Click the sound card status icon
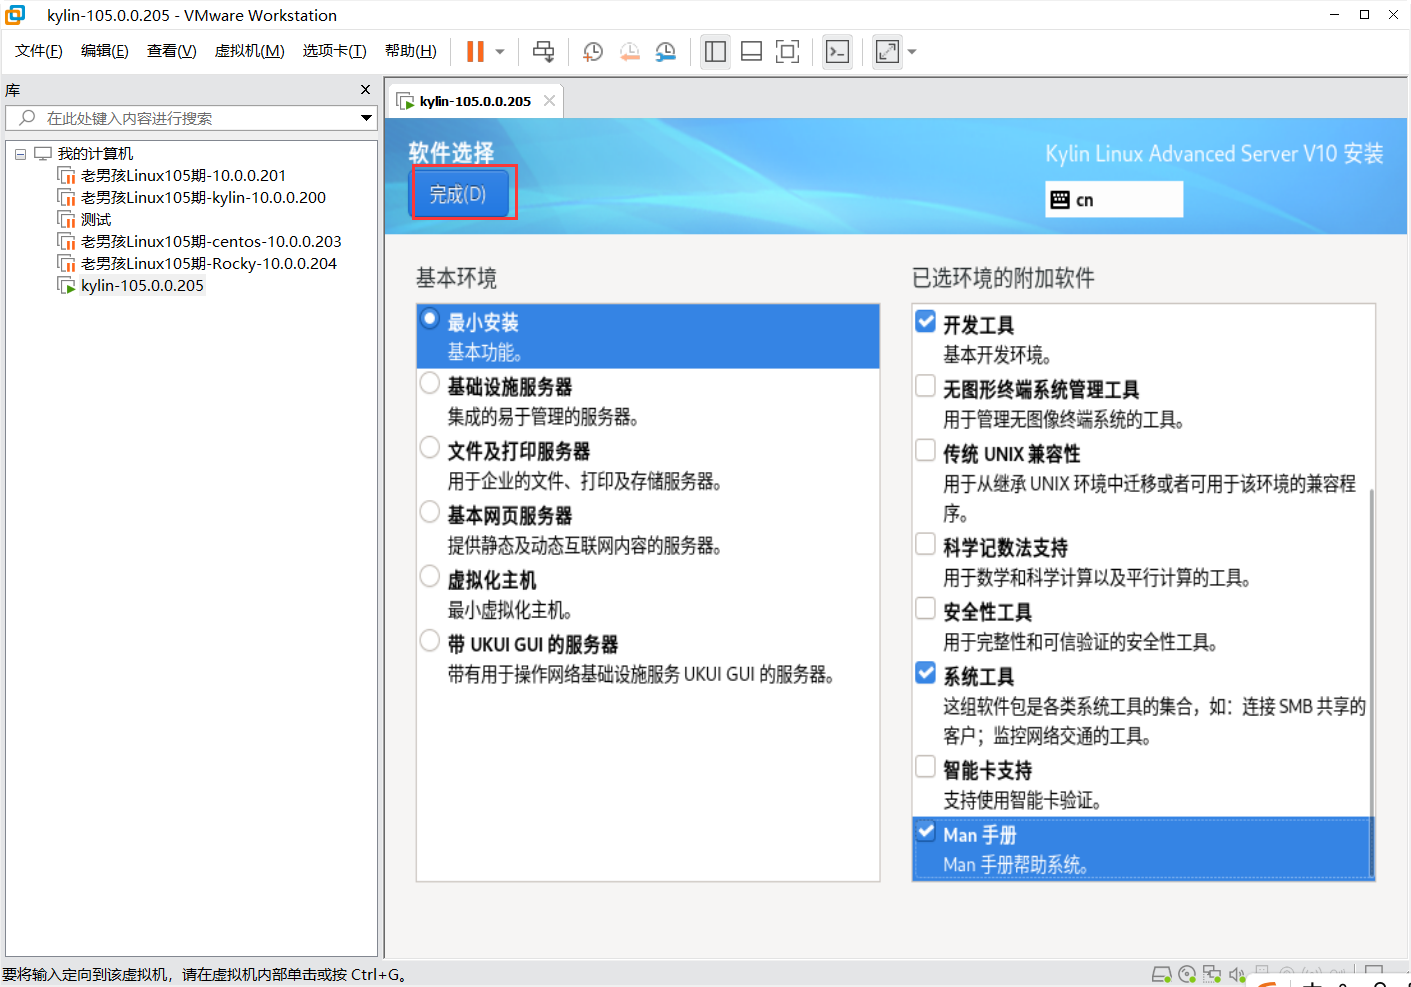 tap(1237, 974)
